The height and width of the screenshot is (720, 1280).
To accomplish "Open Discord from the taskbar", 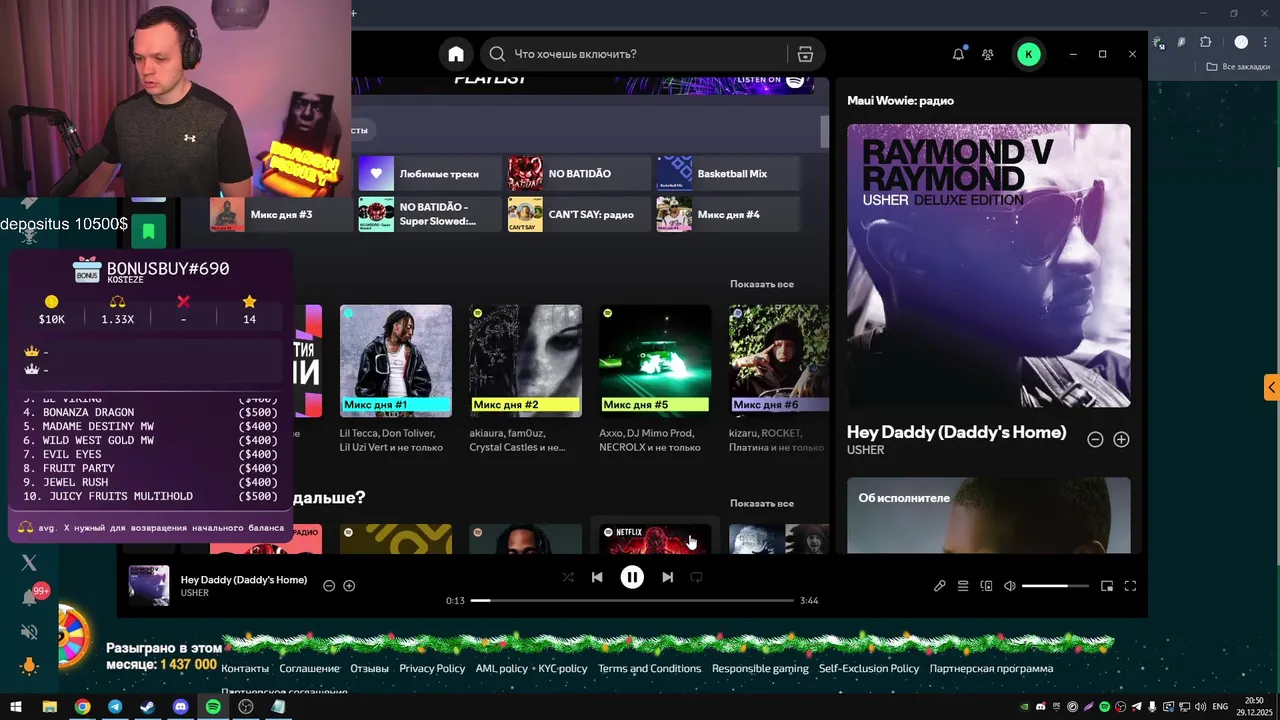I will click(x=180, y=706).
